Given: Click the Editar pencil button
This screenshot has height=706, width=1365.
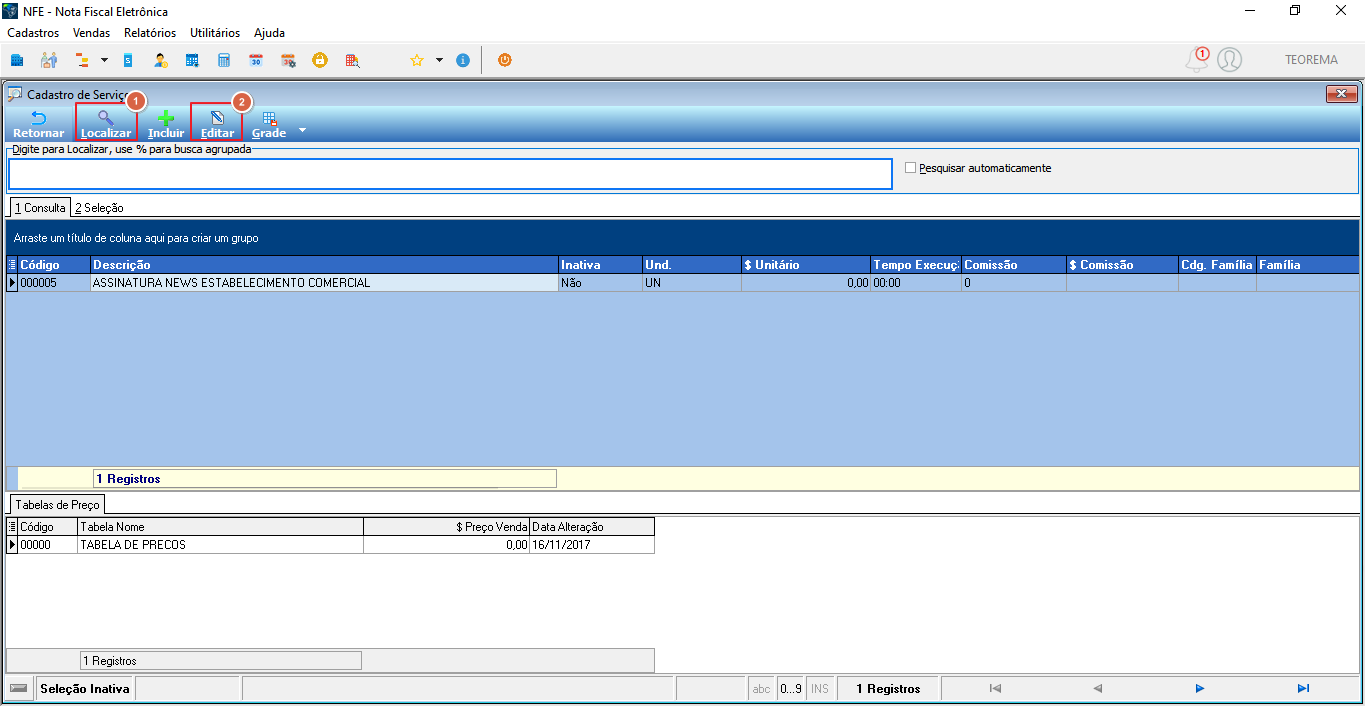Looking at the screenshot, I should [217, 124].
